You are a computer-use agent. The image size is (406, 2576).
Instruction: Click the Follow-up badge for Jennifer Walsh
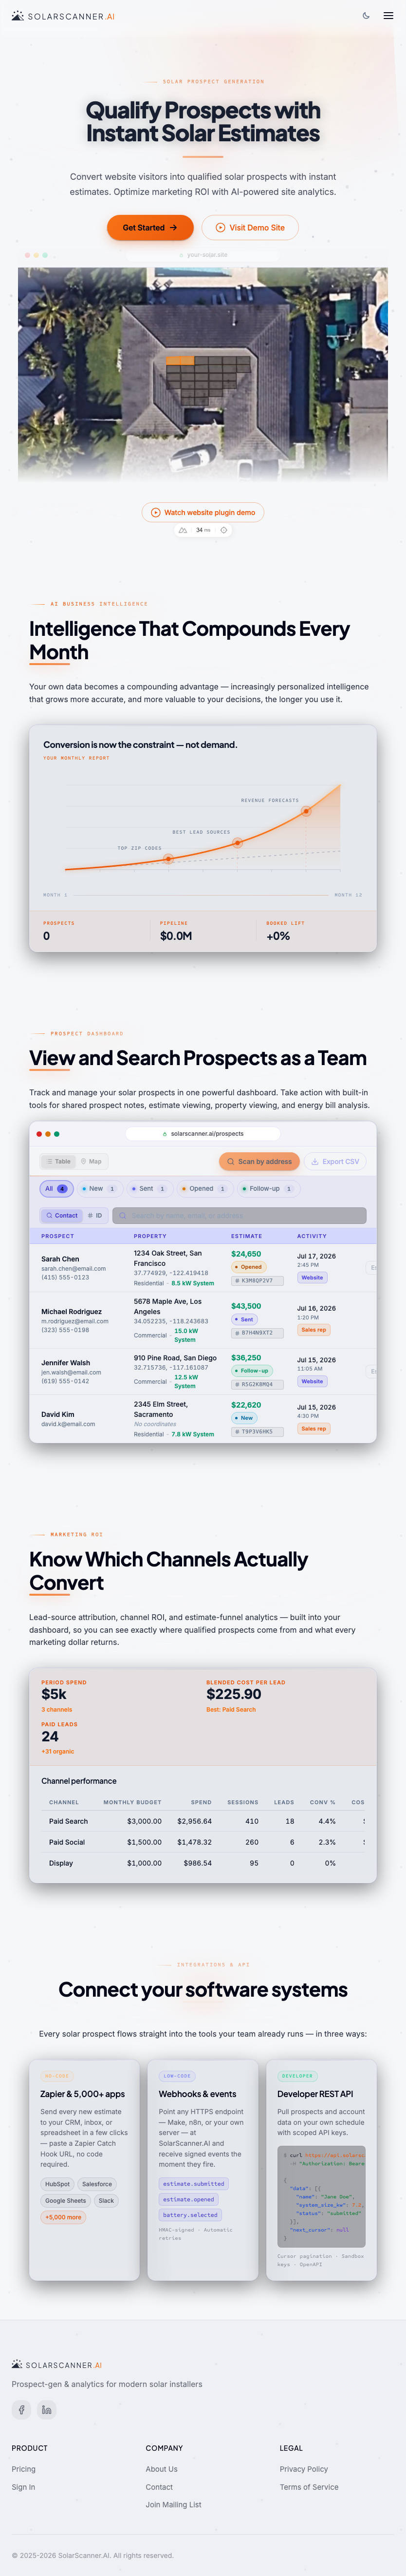tap(251, 1370)
